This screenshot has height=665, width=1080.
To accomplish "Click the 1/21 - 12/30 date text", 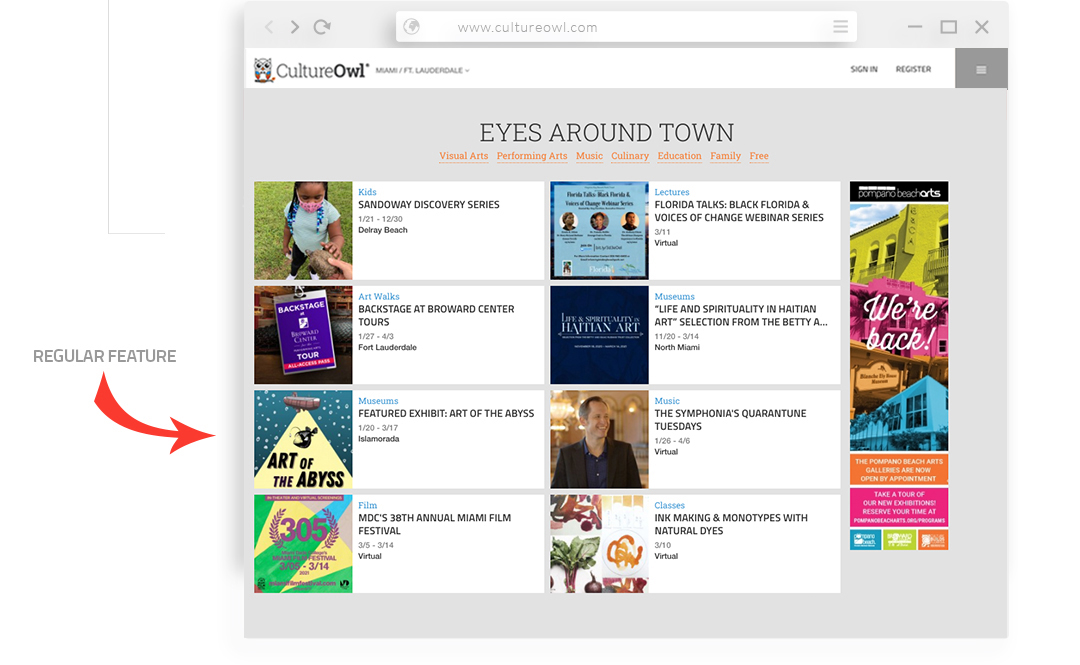I will coord(380,219).
